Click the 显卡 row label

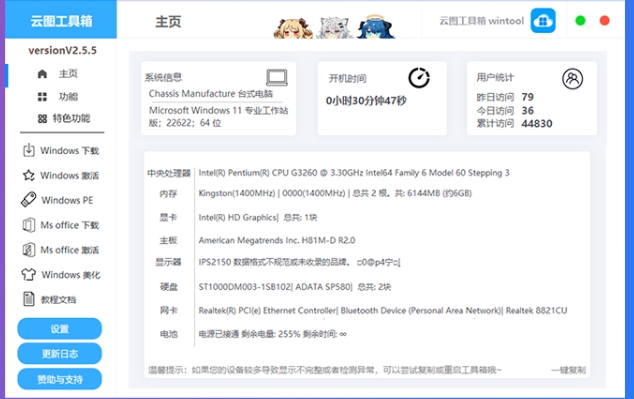(168, 217)
